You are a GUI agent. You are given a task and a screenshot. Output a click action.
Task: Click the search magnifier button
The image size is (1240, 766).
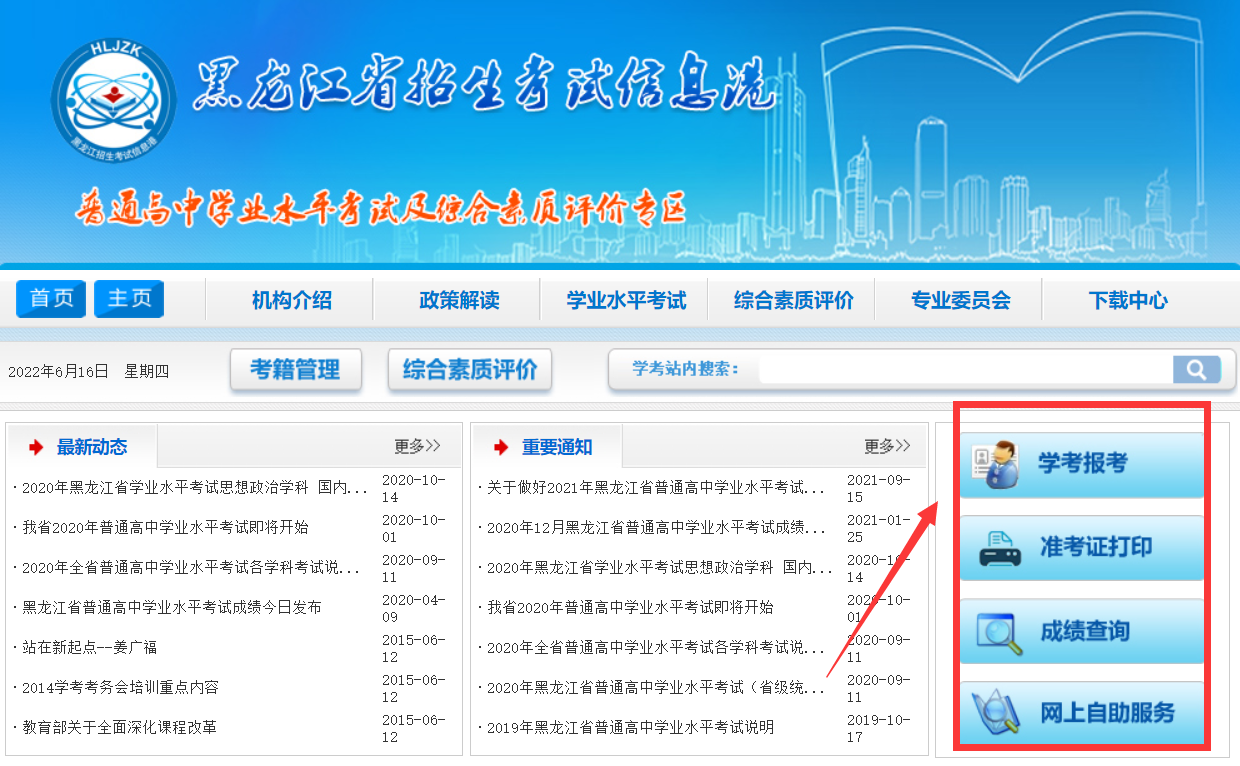coord(1196,370)
